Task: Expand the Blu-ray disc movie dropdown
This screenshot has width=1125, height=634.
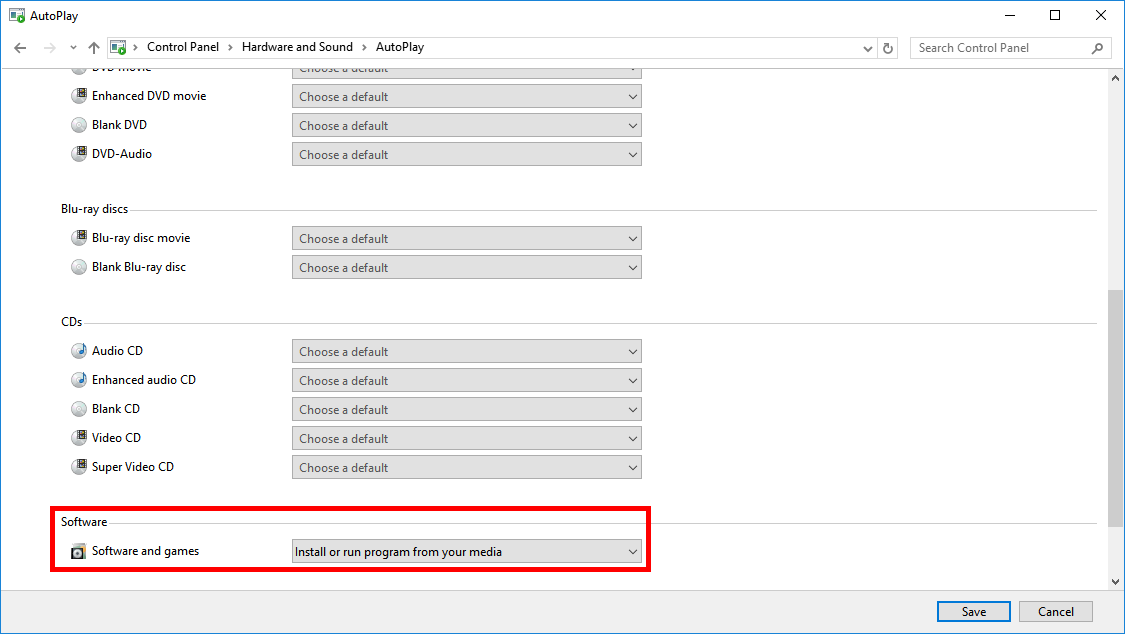Action: click(466, 239)
